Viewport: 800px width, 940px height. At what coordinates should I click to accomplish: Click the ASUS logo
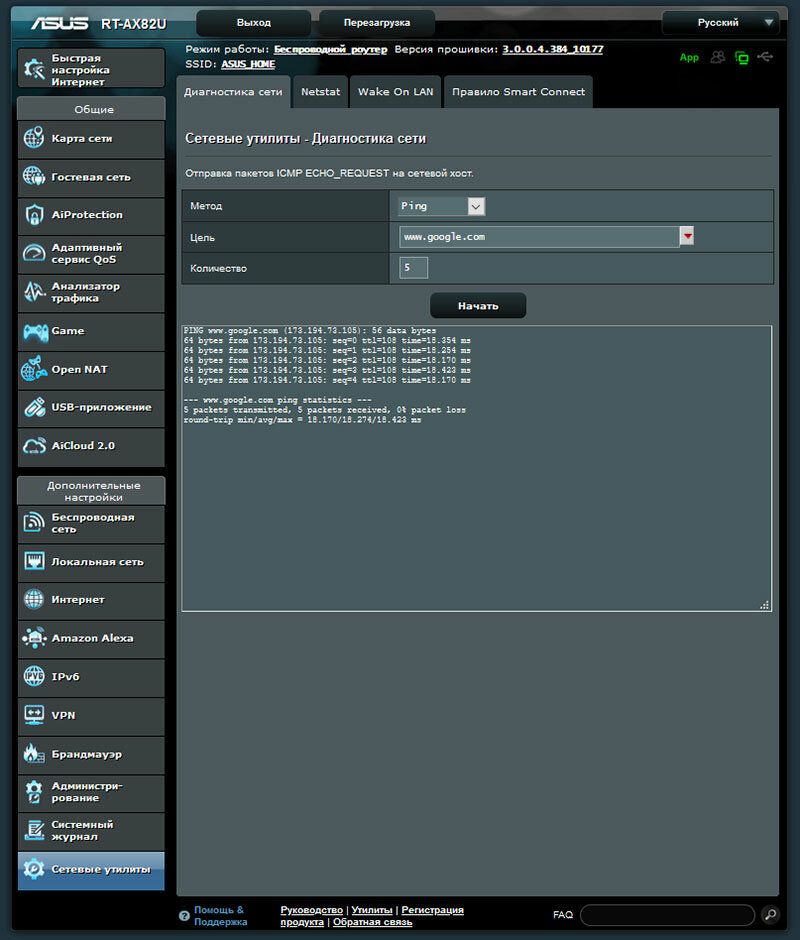tap(60, 23)
